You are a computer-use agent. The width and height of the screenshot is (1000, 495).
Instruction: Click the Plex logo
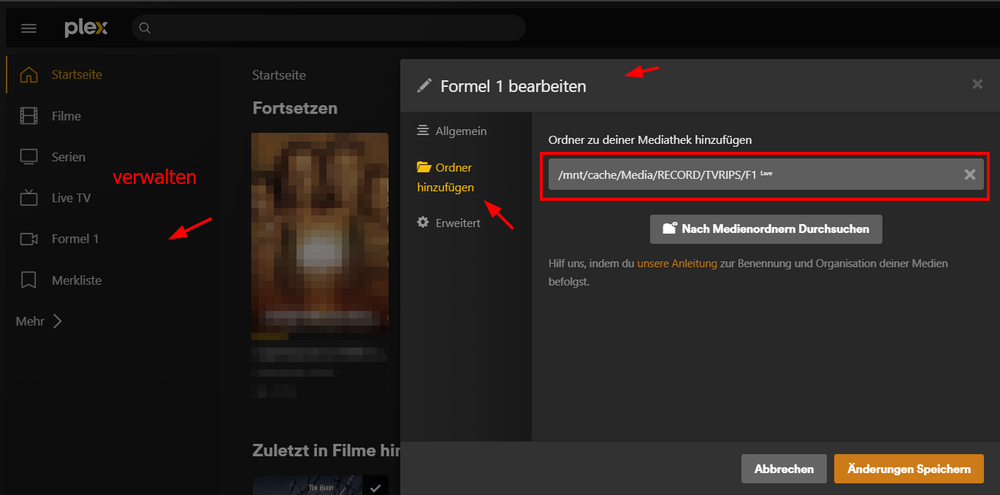pyautogui.click(x=86, y=28)
